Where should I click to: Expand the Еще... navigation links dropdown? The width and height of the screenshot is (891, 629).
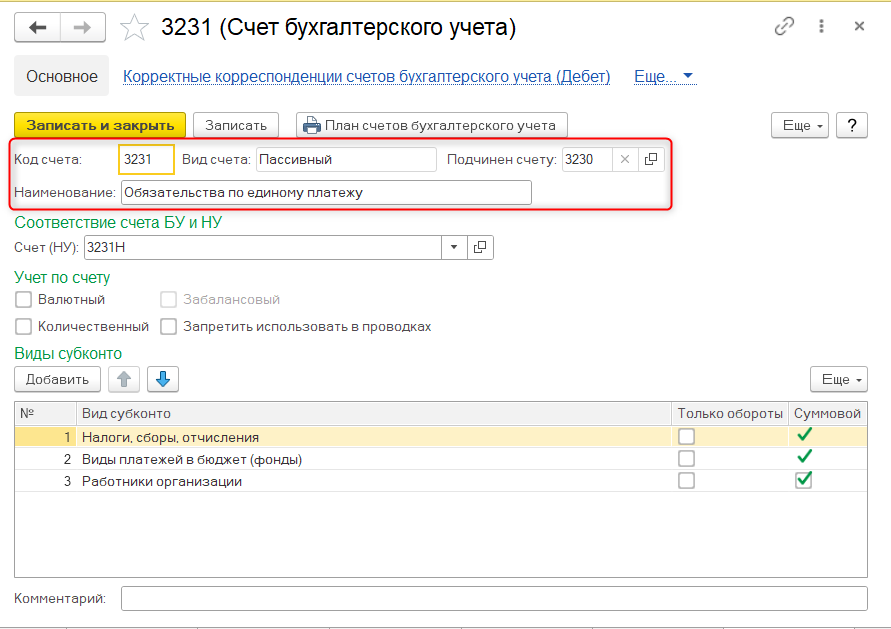click(665, 76)
